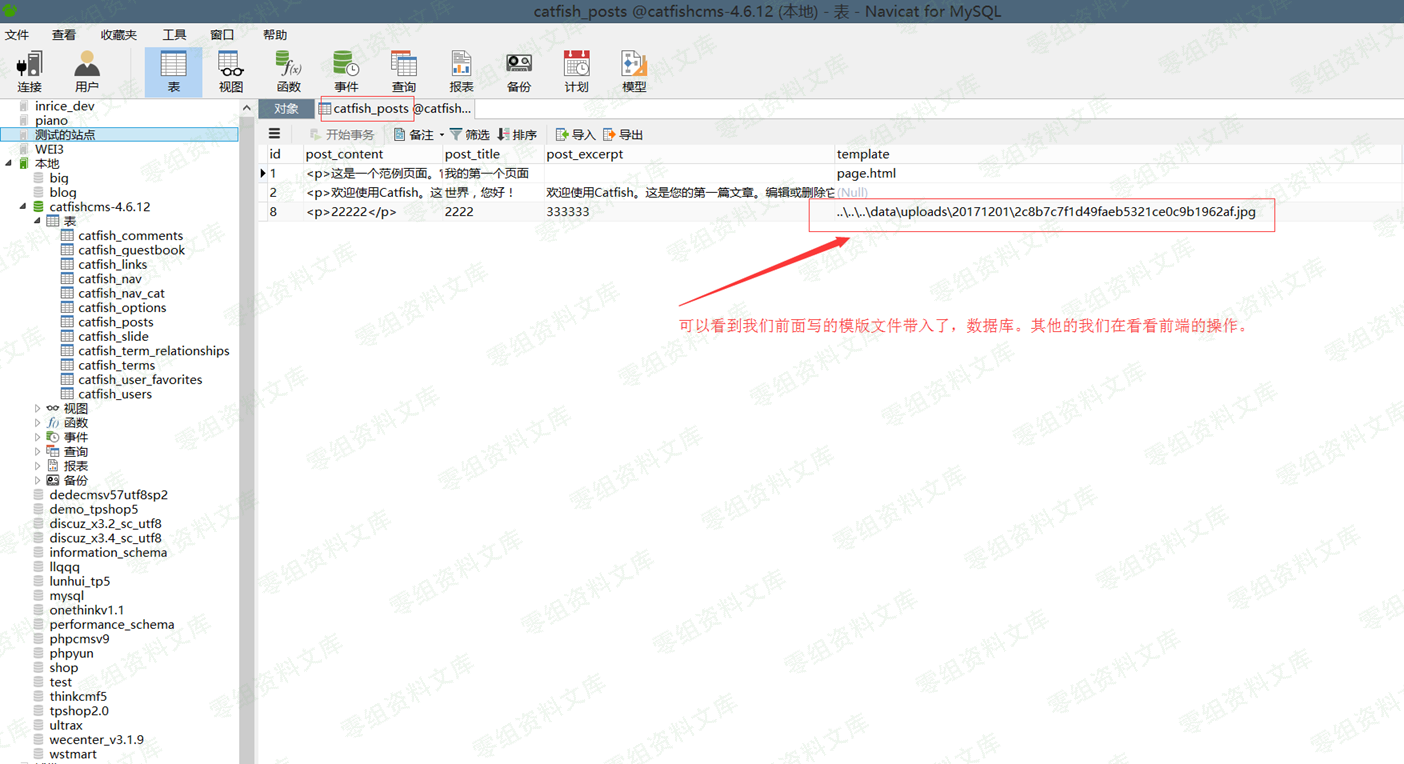The image size is (1404, 764).
Task: Expand the 视图 node in tree
Action: 38,409
